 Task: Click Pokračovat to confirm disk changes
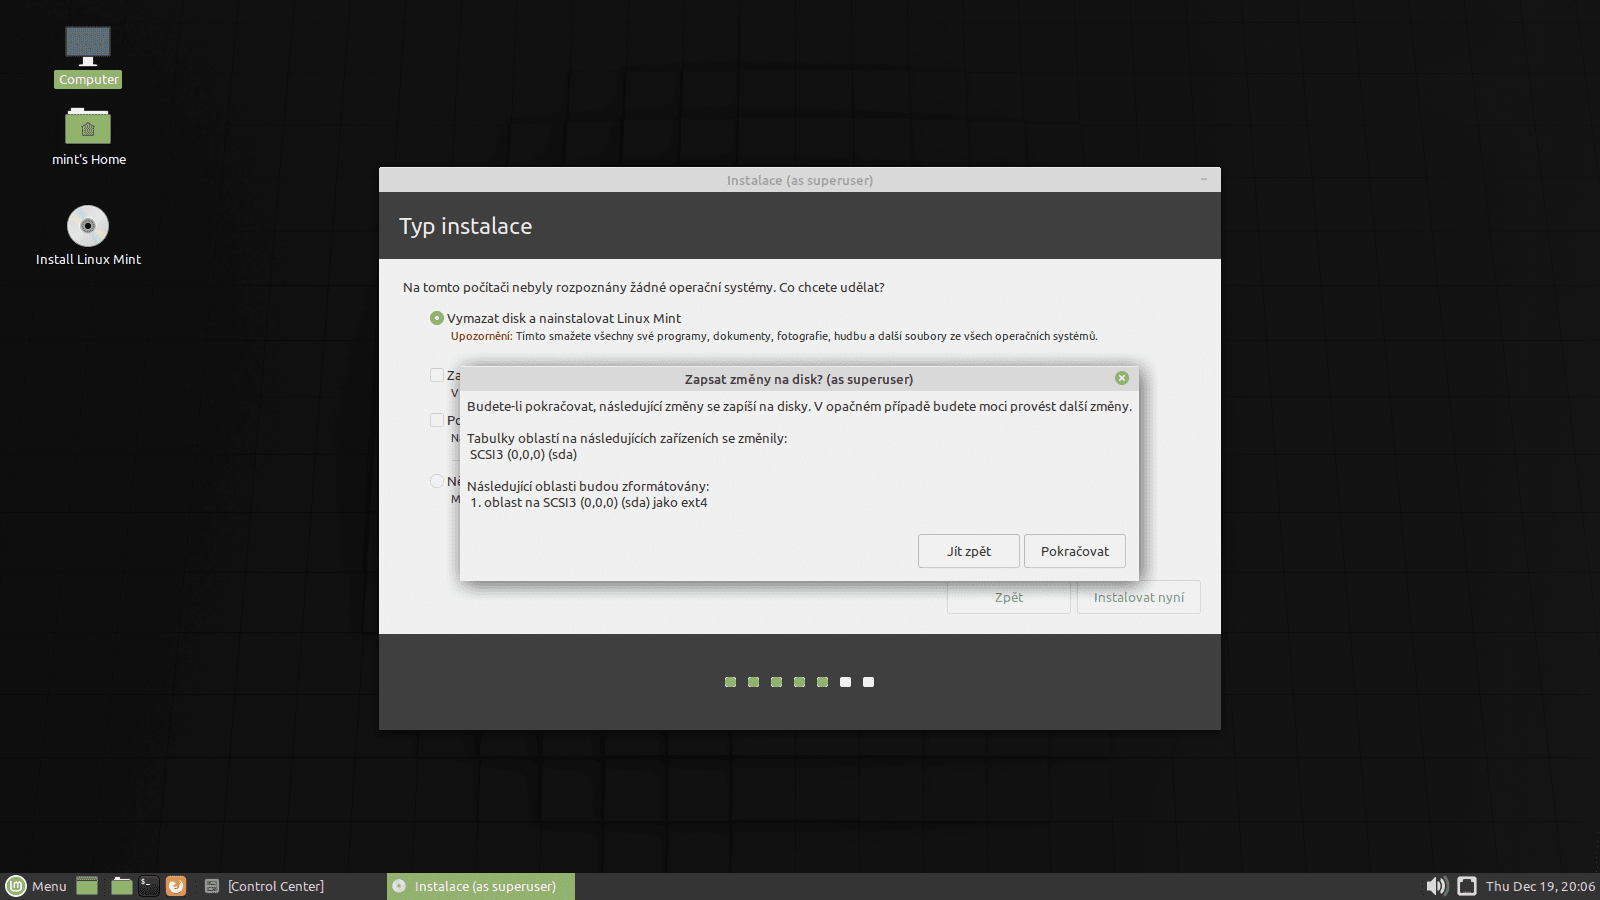[1074, 551]
